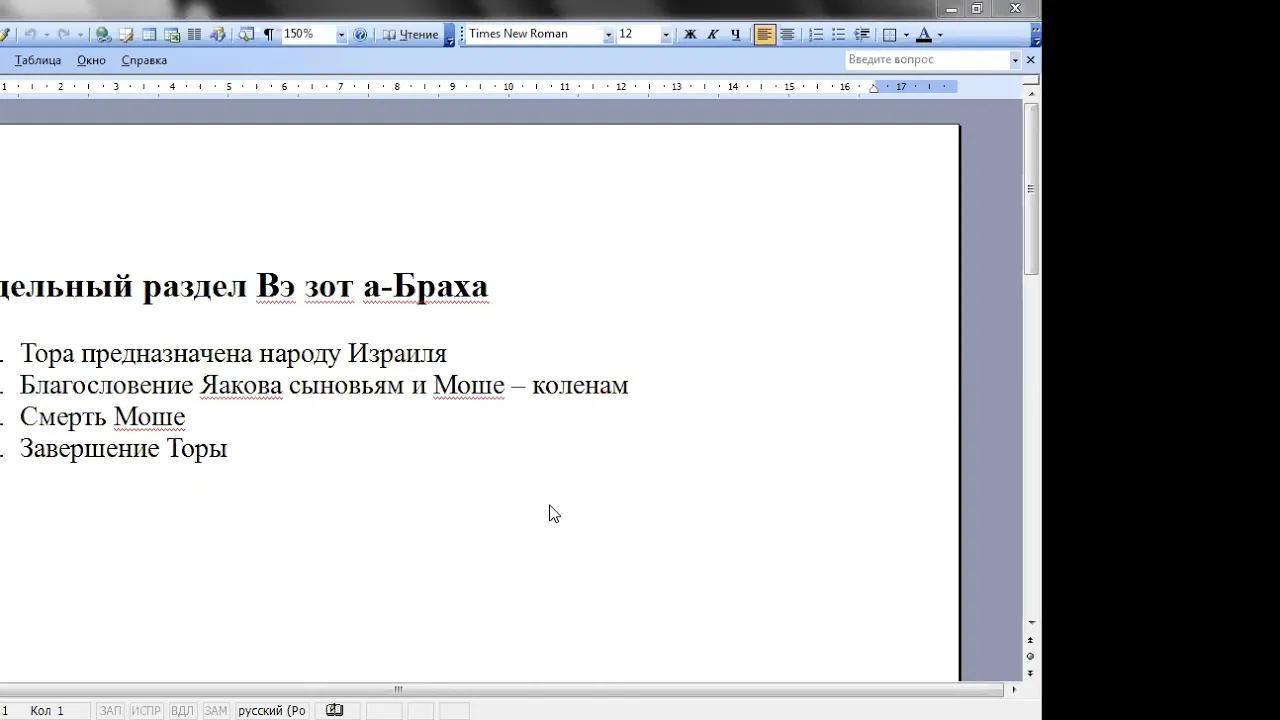Open the help question box dropdown arrow
This screenshot has width=1280, height=720.
[x=1015, y=60]
